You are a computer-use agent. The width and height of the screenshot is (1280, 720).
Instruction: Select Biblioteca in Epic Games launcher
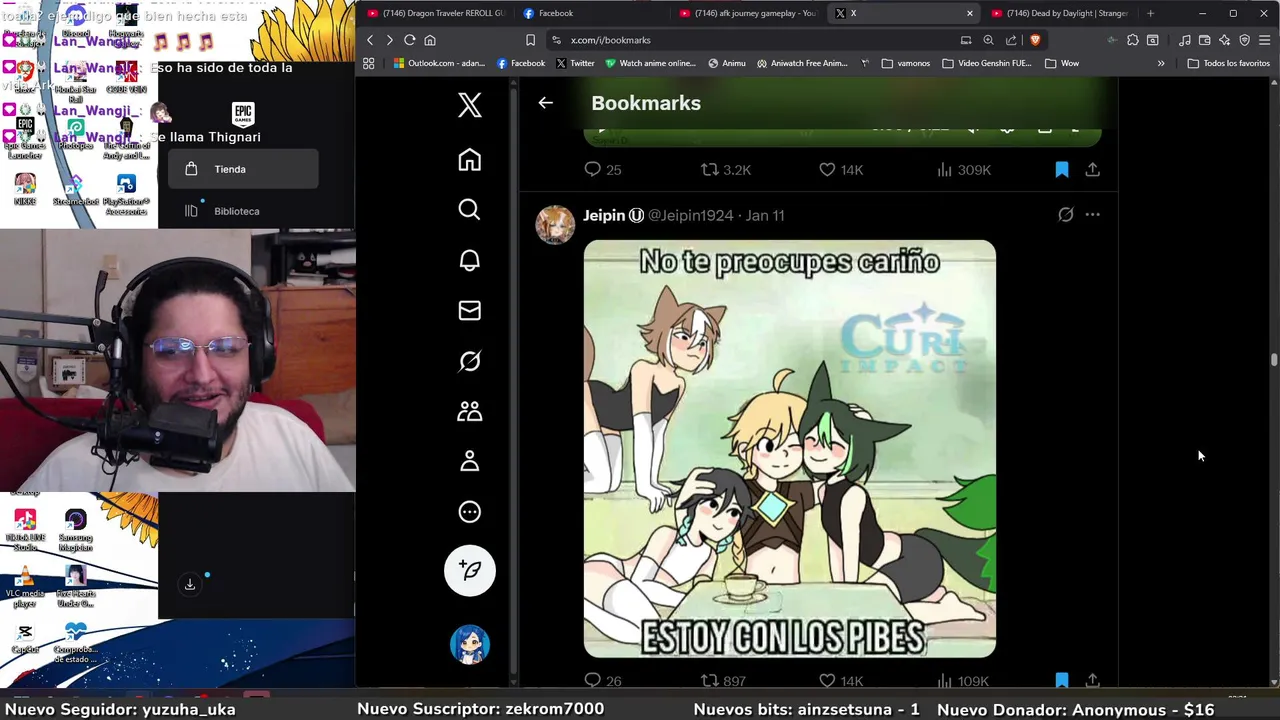coord(243,211)
